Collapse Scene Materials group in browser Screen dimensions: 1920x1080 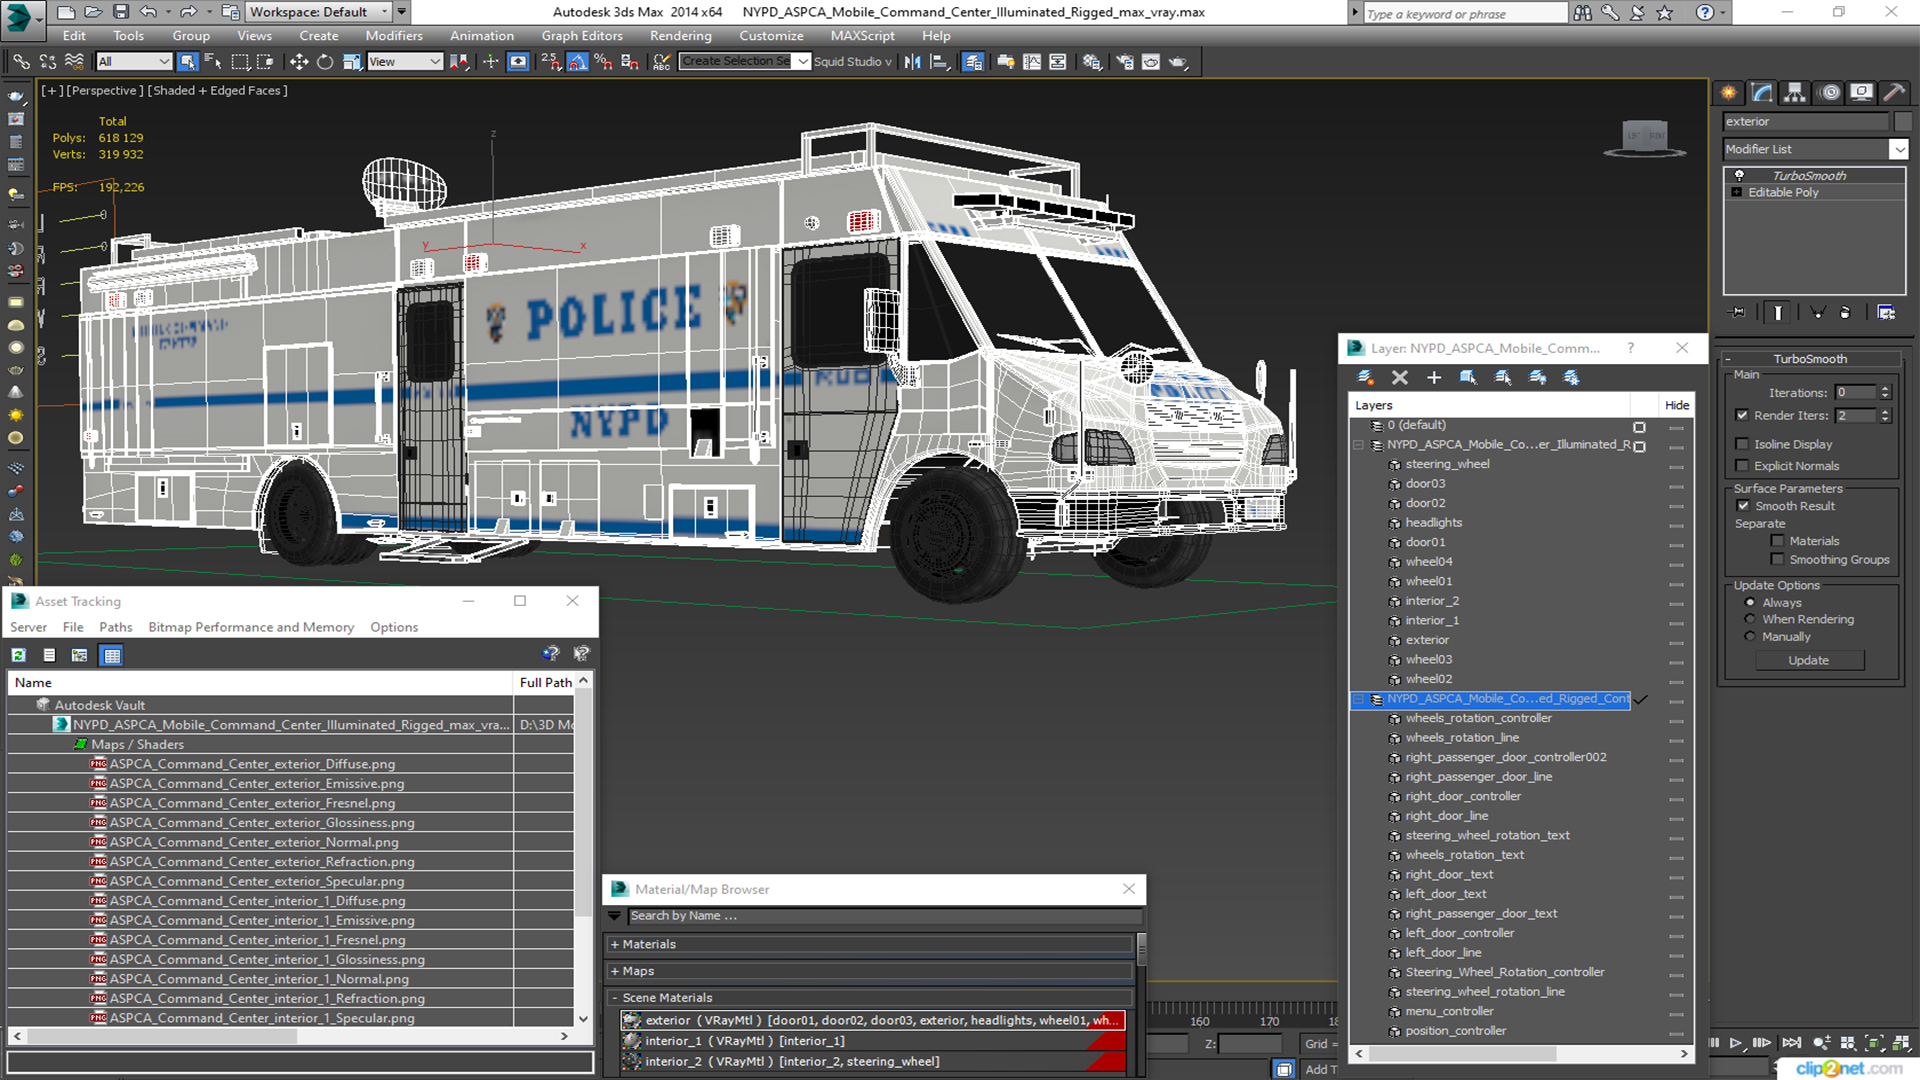click(x=615, y=998)
